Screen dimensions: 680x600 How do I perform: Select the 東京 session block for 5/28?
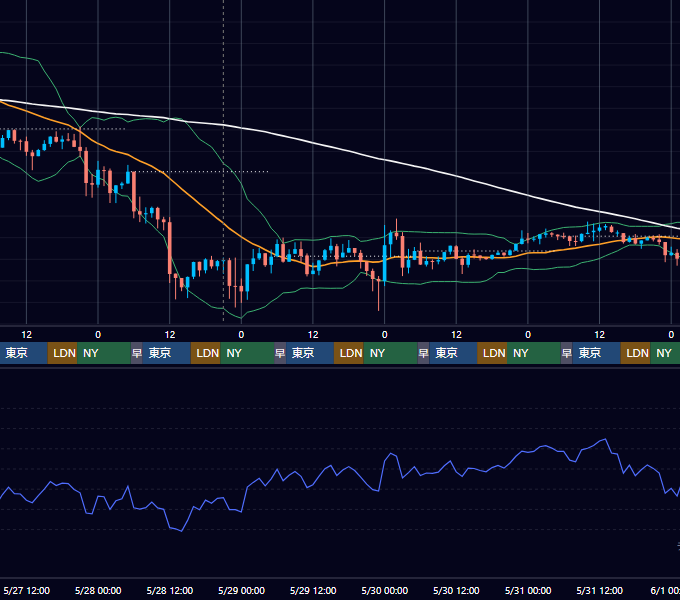(167, 353)
